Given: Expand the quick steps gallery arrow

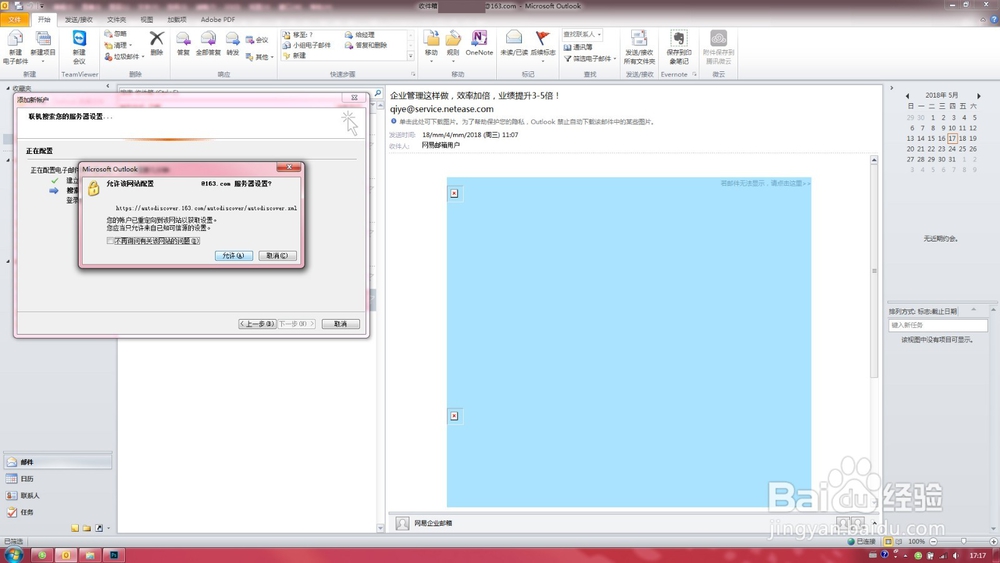Looking at the screenshot, I should pos(411,56).
